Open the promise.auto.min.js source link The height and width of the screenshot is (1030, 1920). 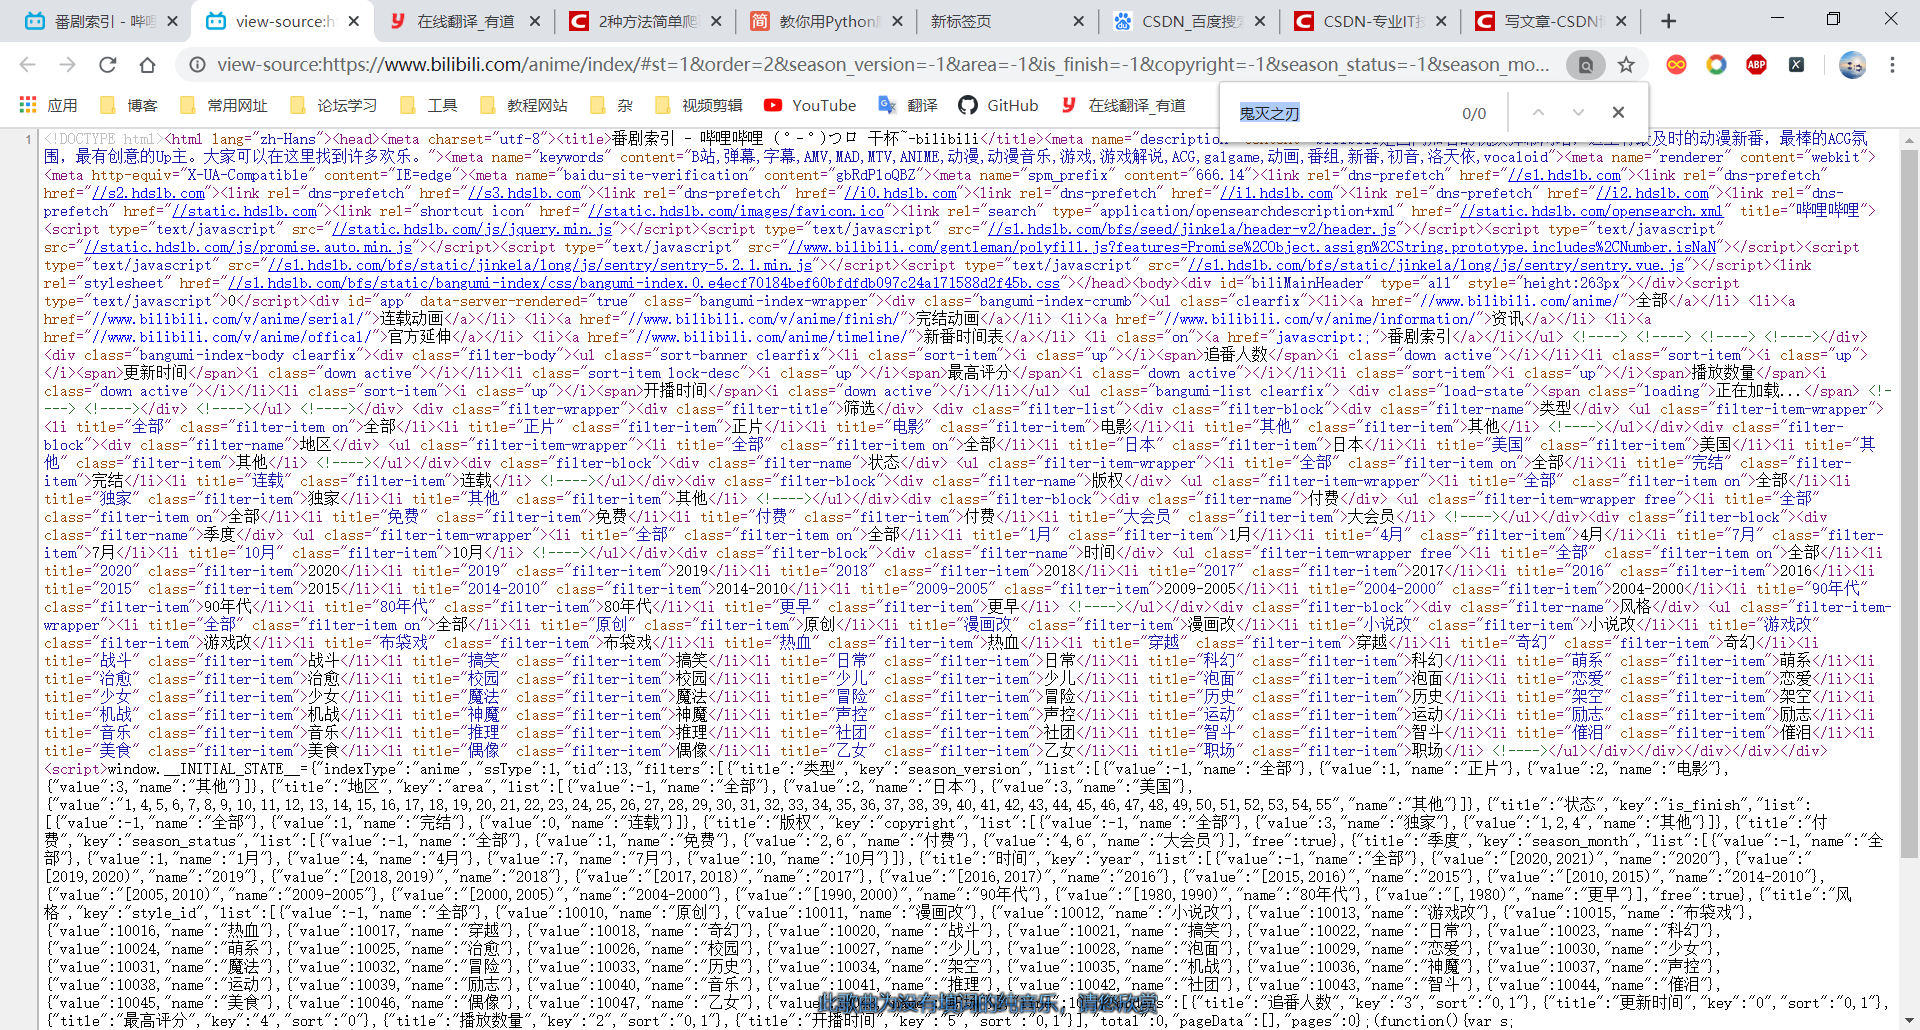click(248, 247)
